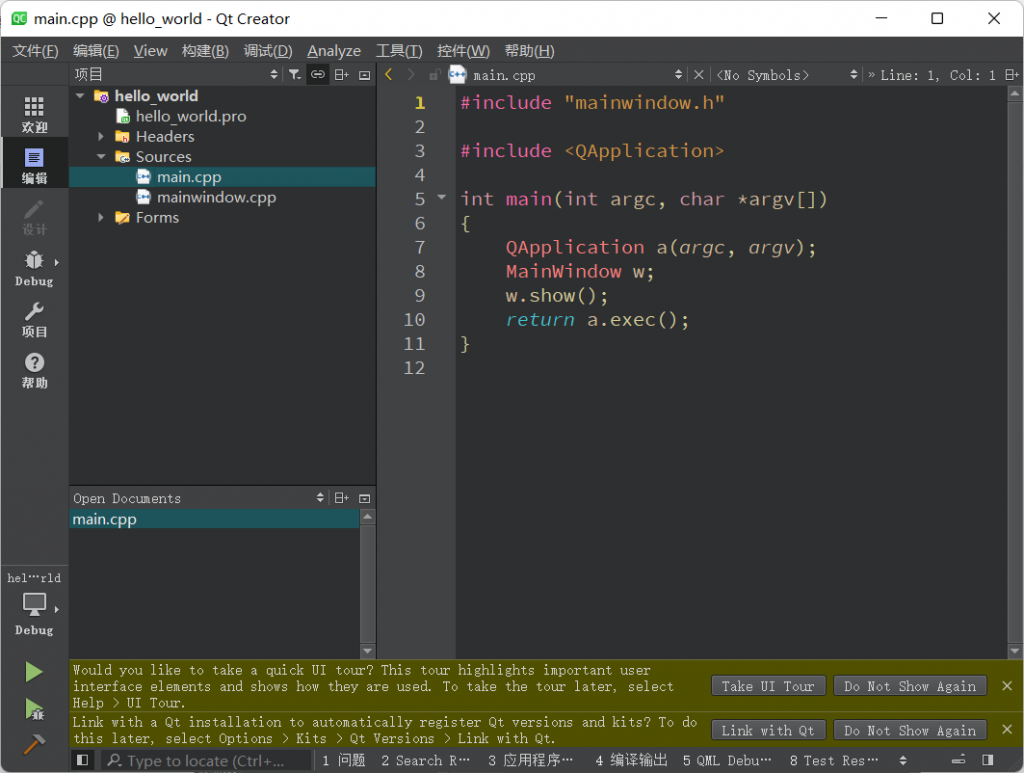Open the 构建(B) menu
1024x773 pixels.
pyautogui.click(x=205, y=51)
